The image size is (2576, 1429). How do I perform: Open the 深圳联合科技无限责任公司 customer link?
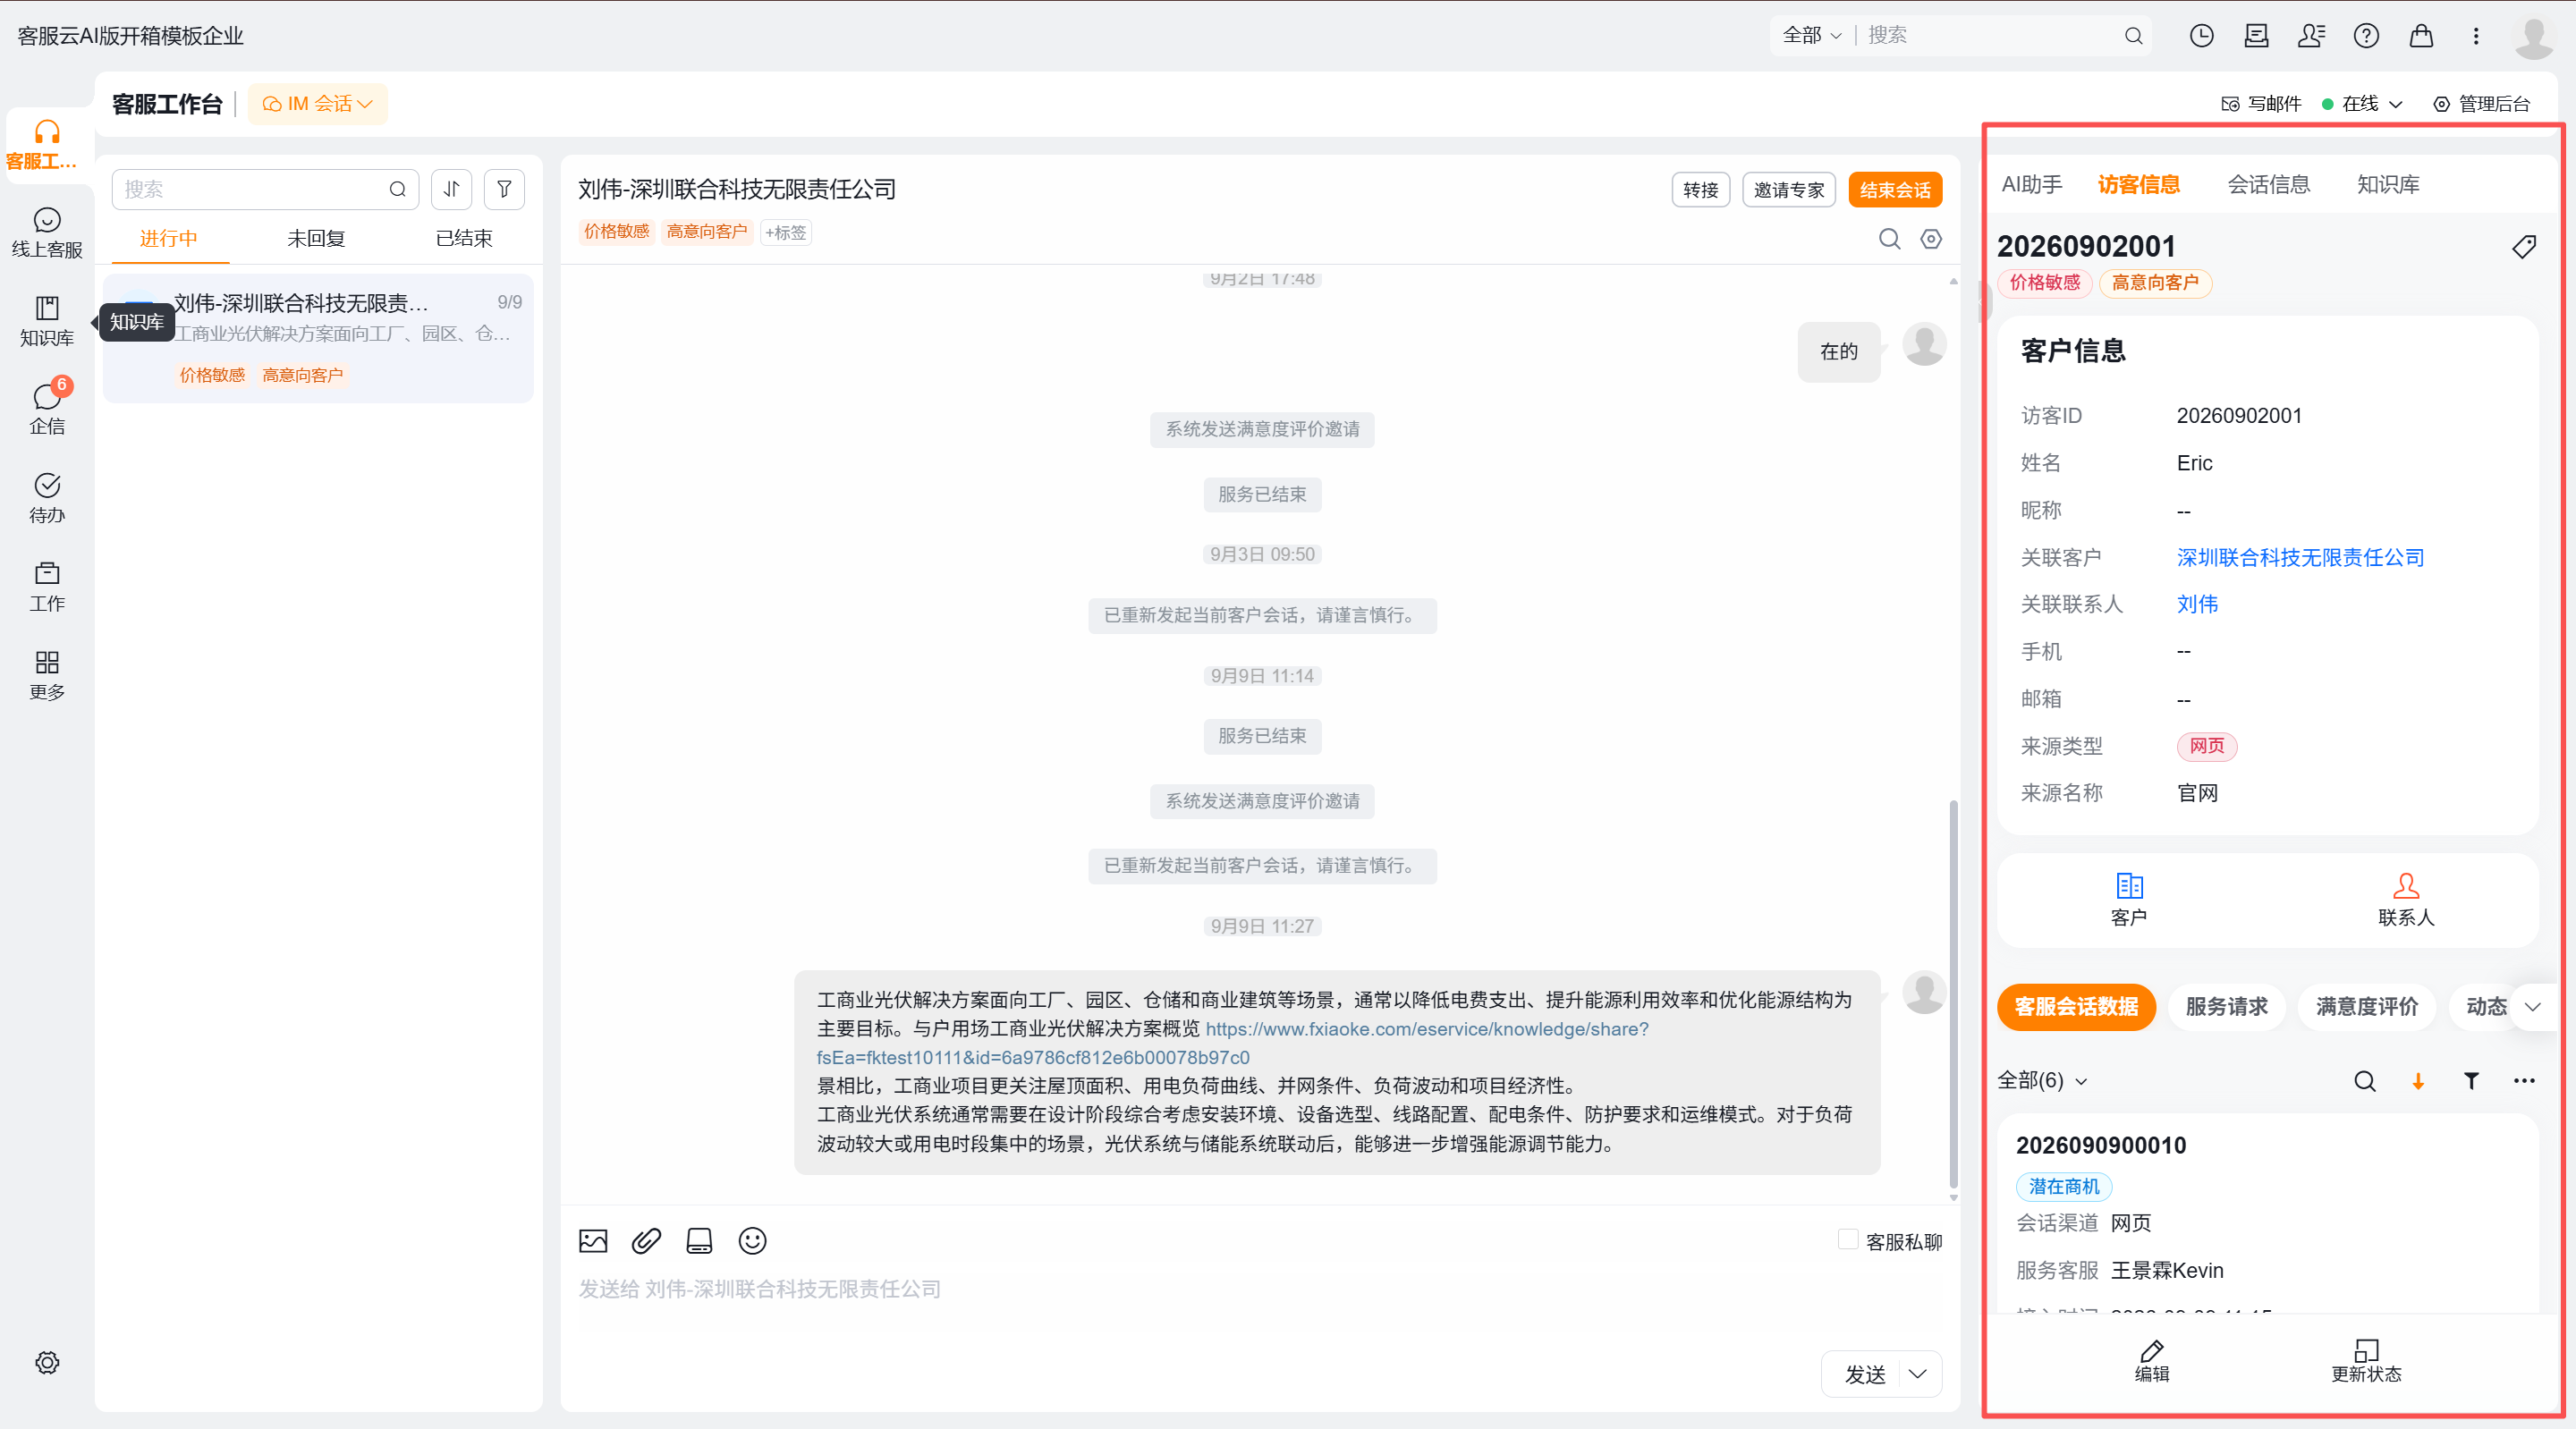pyautogui.click(x=2300, y=558)
